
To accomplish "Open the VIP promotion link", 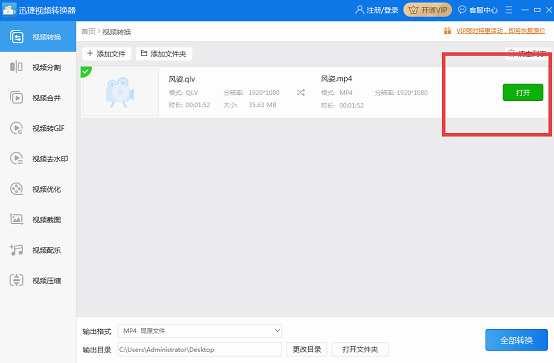I will point(501,31).
